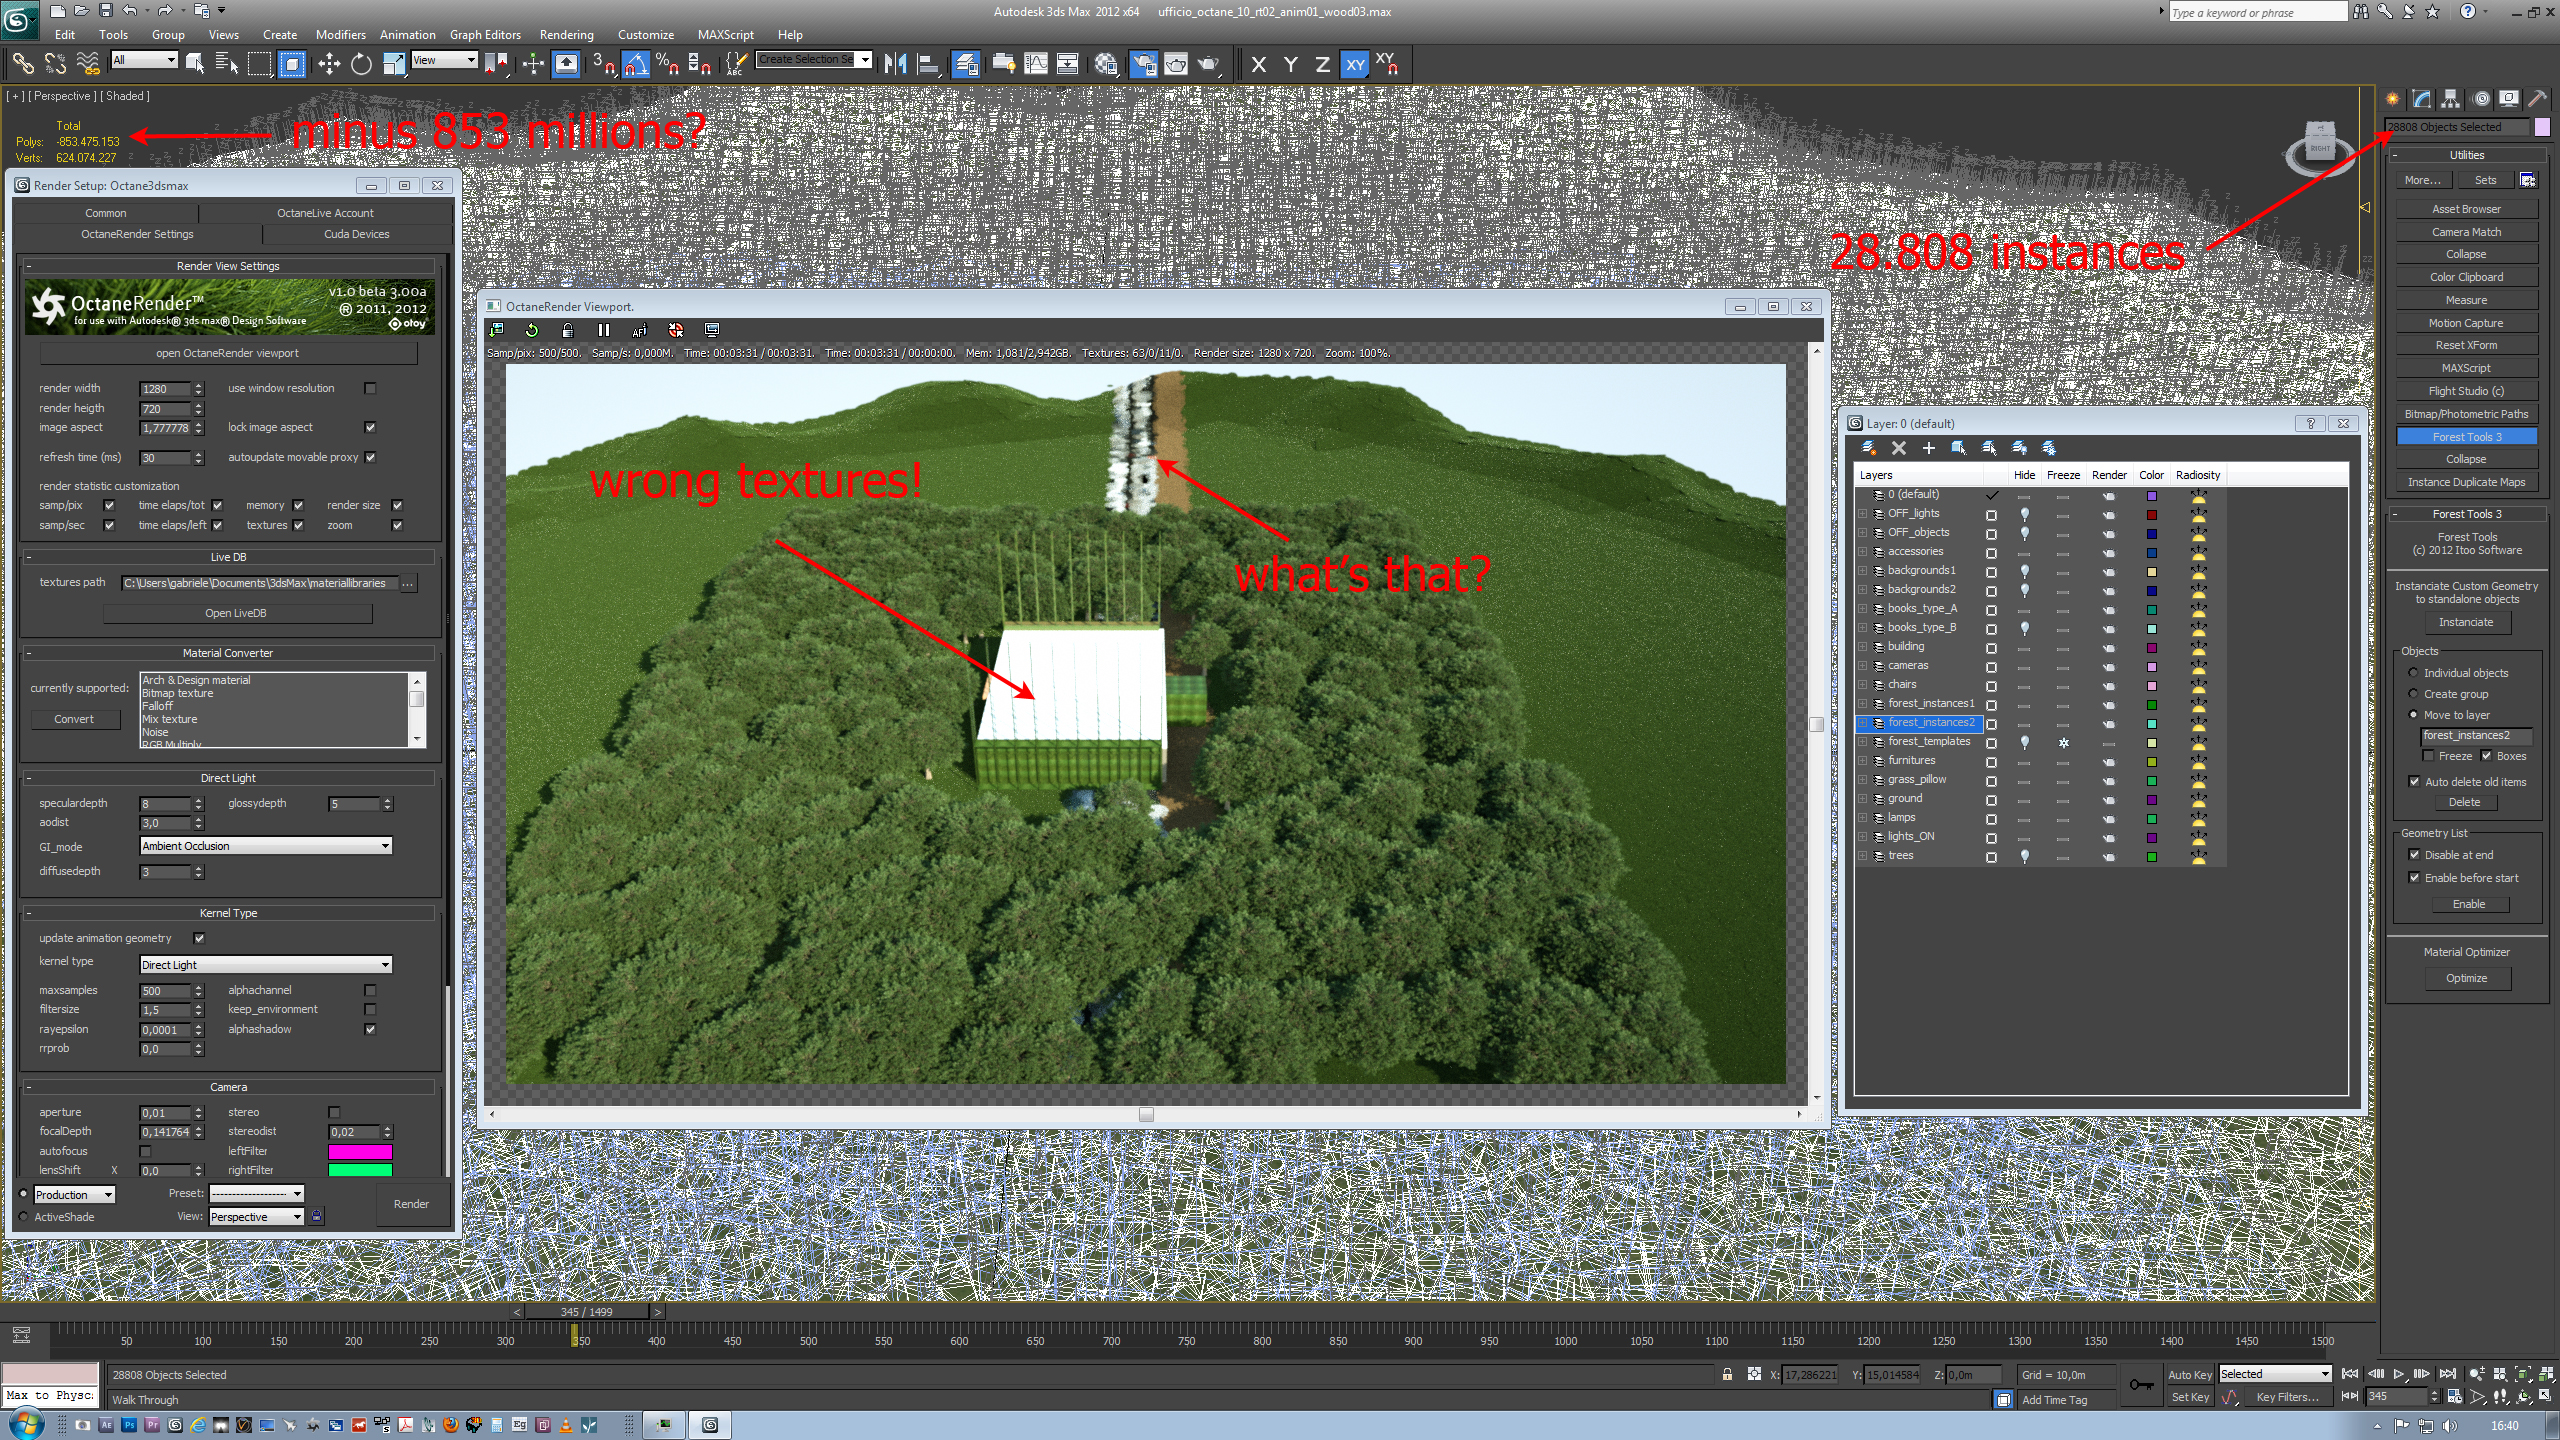The height and width of the screenshot is (1440, 2560).
Task: Uncheck 'update animation geometry' checkbox
Action: (x=199, y=938)
